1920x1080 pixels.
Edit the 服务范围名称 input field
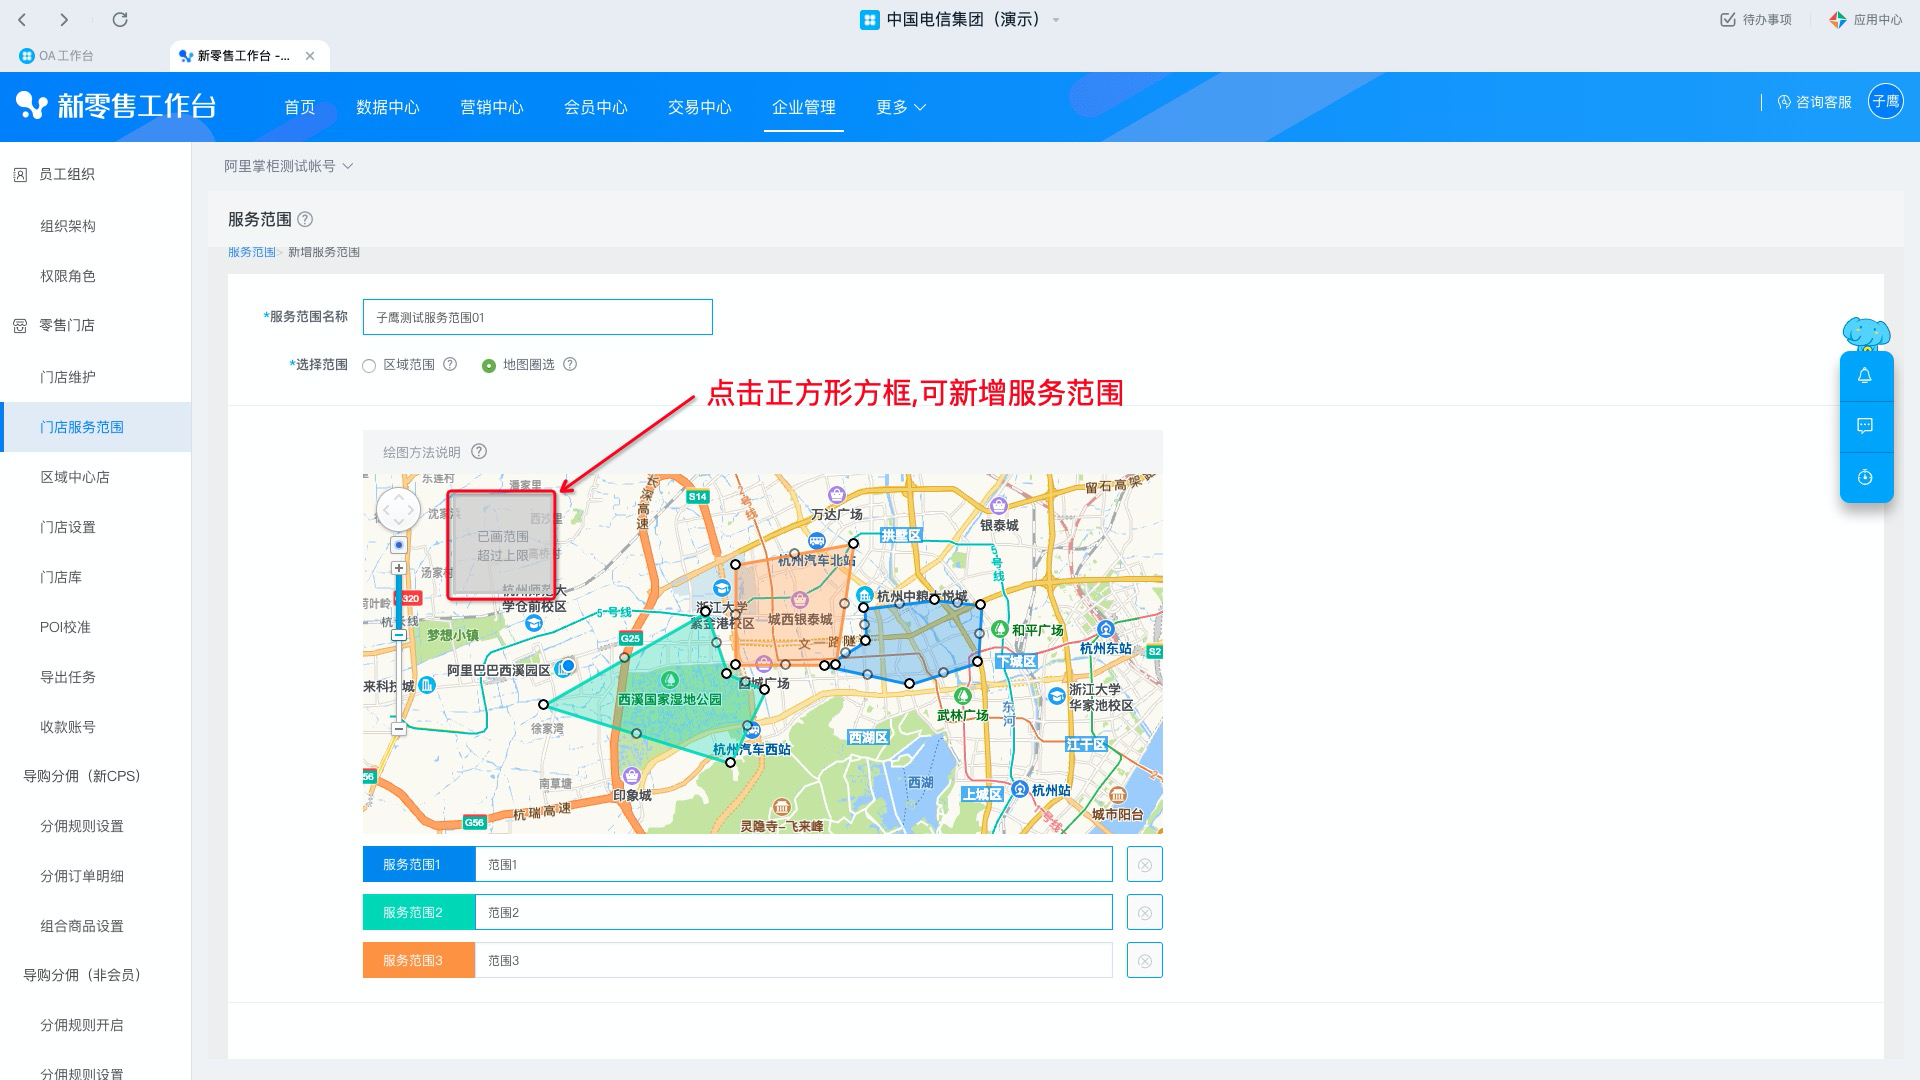point(538,317)
